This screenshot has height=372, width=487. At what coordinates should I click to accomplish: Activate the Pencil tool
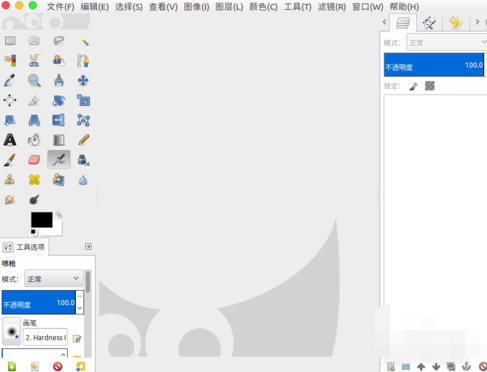coord(83,140)
